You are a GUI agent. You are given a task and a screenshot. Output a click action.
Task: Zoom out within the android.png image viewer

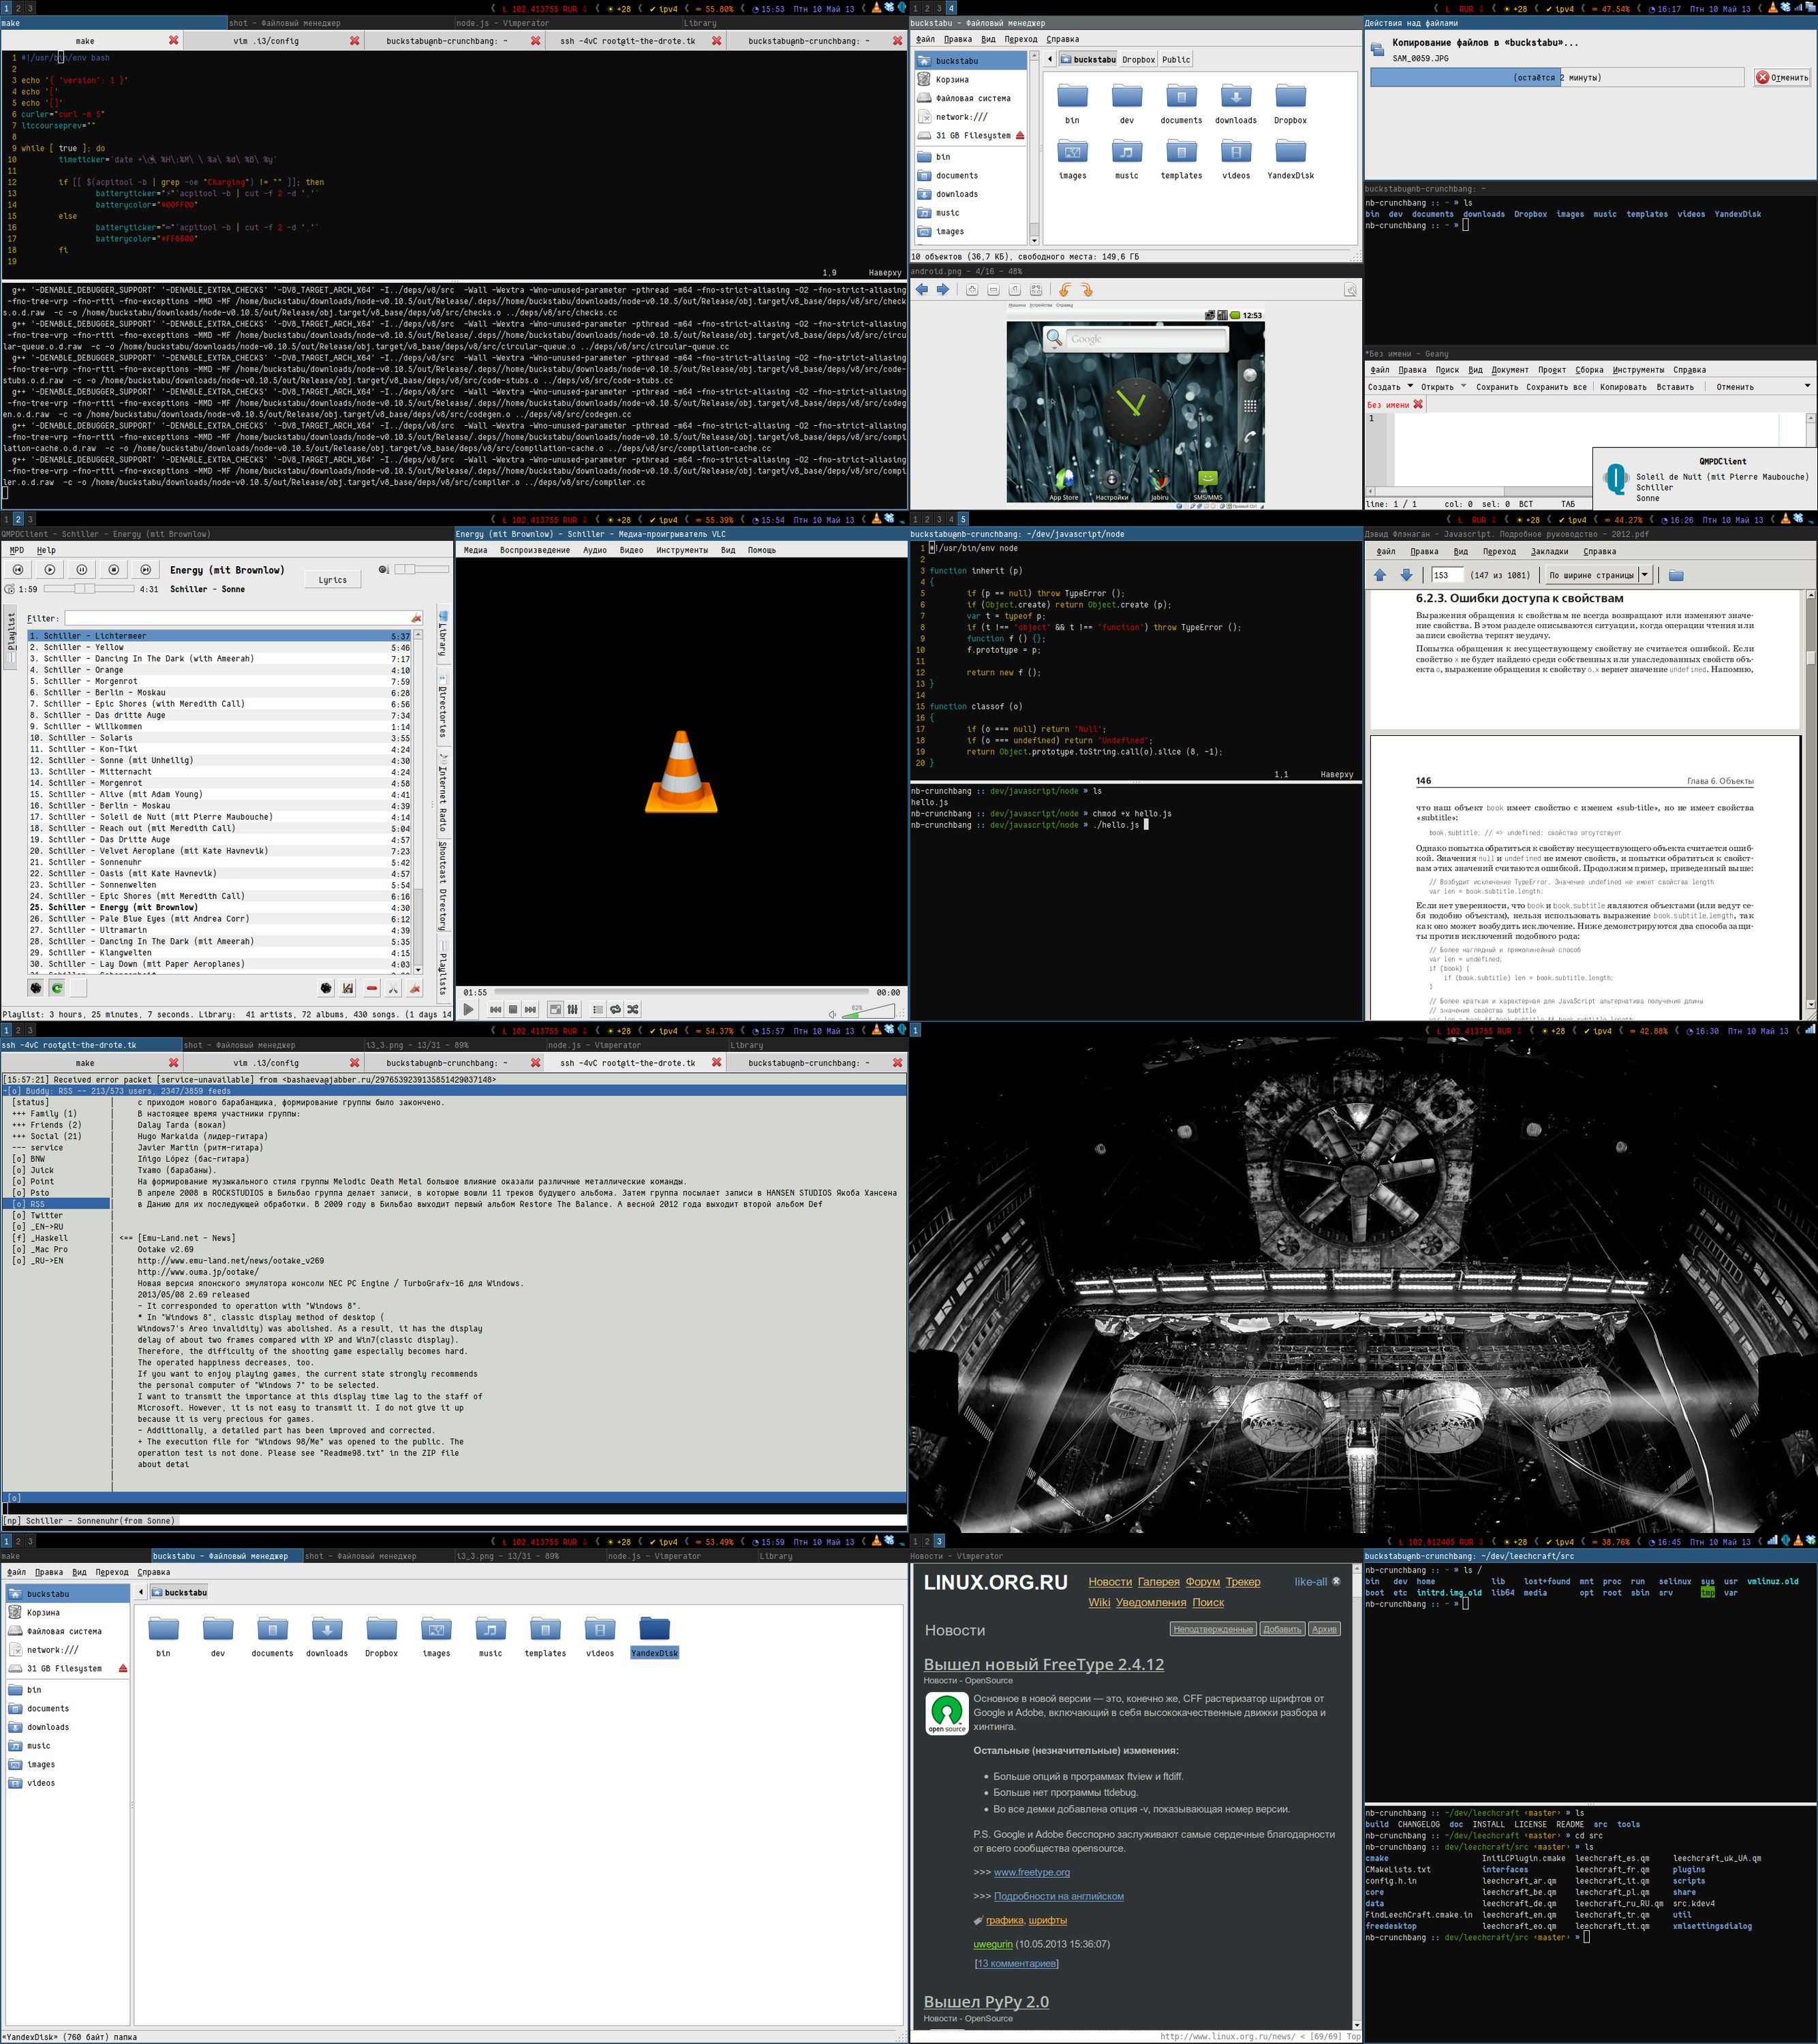coord(993,290)
